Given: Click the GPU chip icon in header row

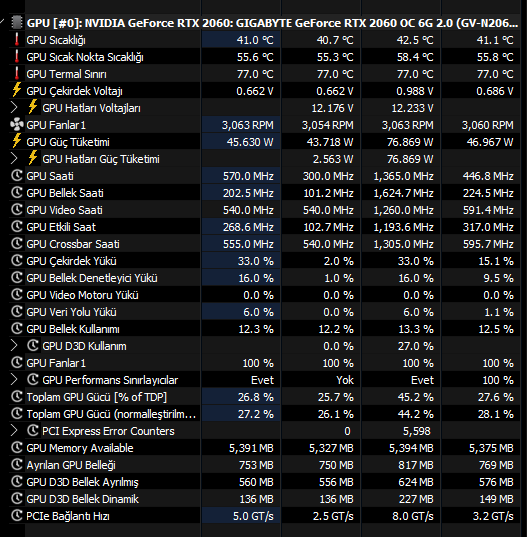Looking at the screenshot, I should 17,23.
